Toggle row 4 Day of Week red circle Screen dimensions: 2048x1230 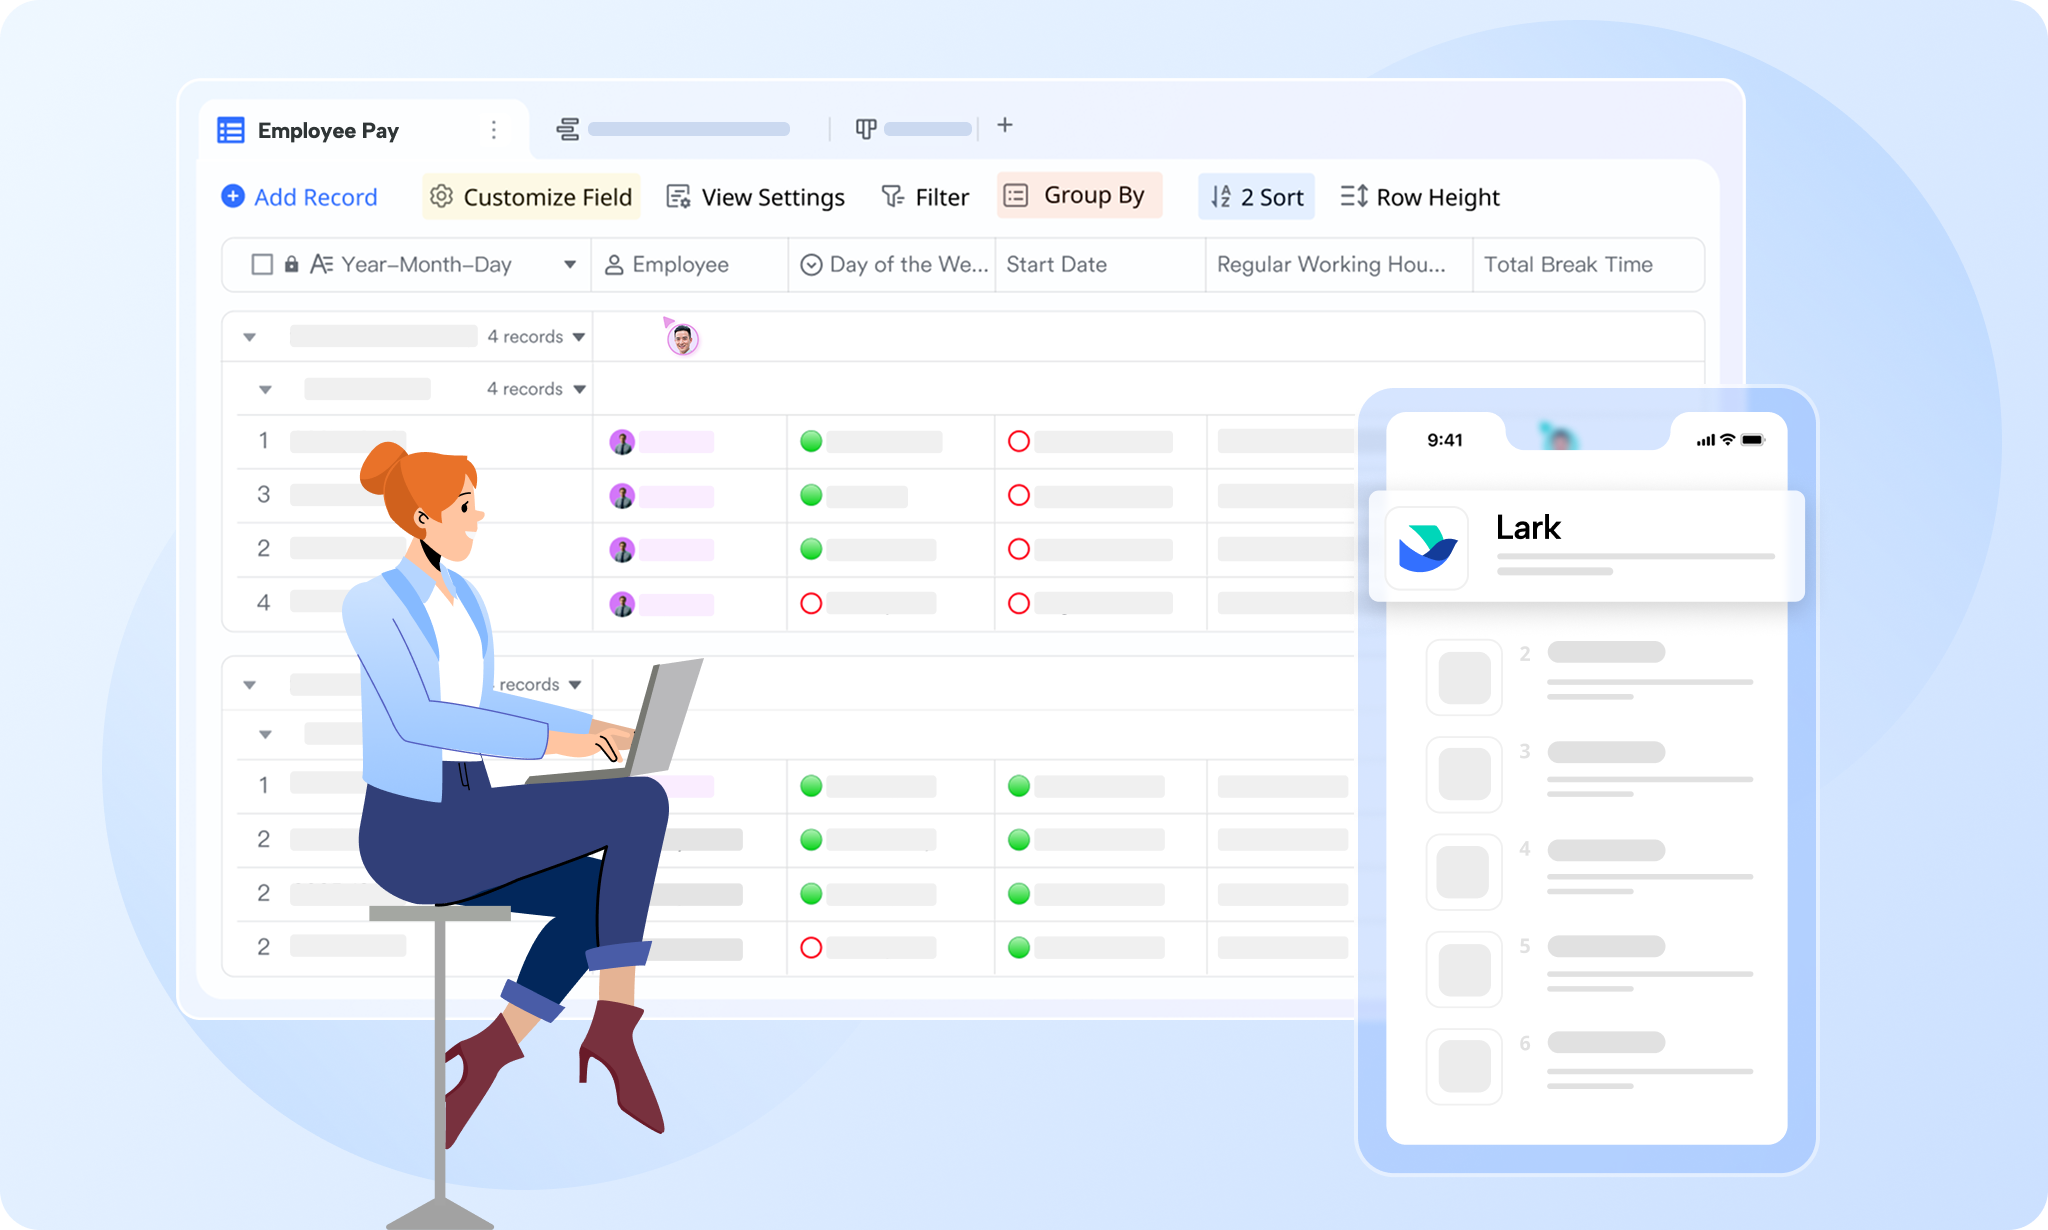811,603
